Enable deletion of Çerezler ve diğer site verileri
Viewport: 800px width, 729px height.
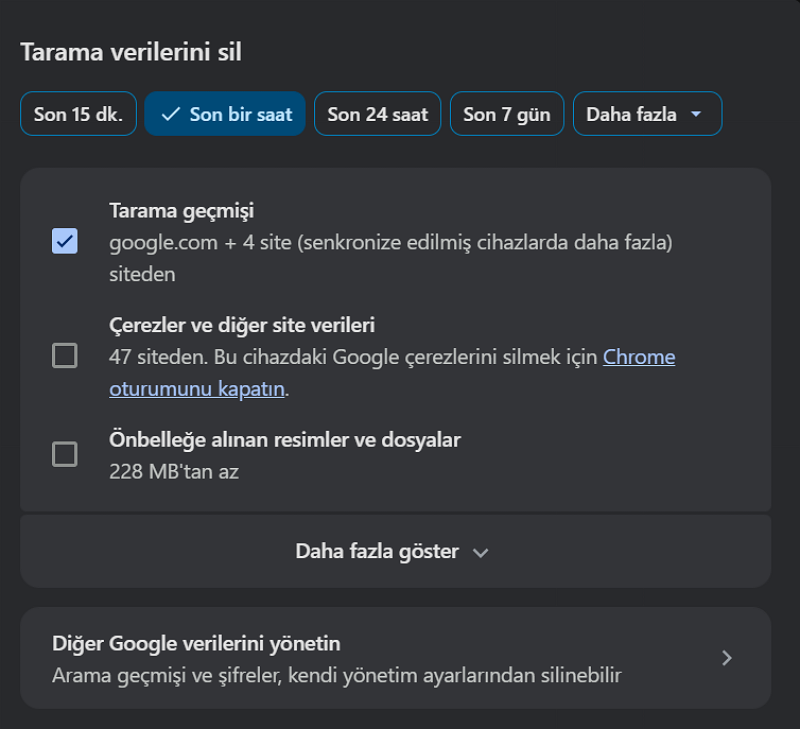(64, 355)
